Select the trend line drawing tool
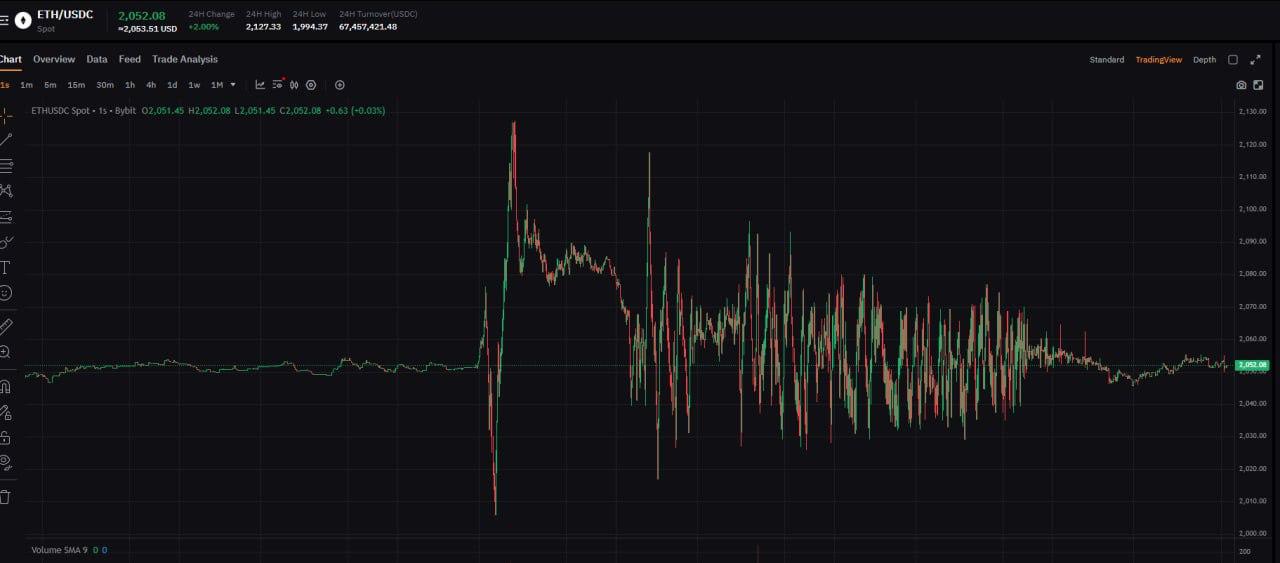1280x563 pixels. click(x=6, y=140)
